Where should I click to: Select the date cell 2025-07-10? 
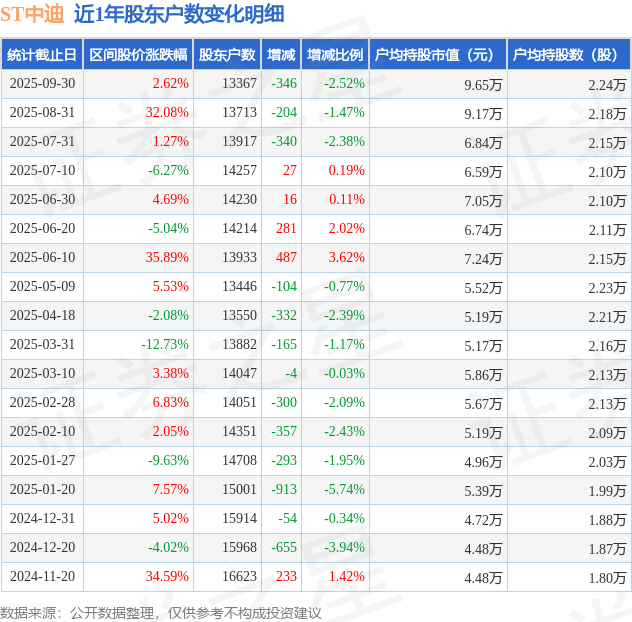click(x=42, y=171)
